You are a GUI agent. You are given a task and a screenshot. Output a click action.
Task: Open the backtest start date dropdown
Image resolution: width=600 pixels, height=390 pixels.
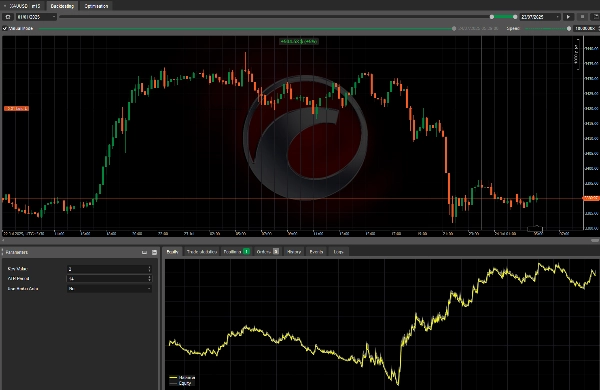pyautogui.click(x=36, y=17)
